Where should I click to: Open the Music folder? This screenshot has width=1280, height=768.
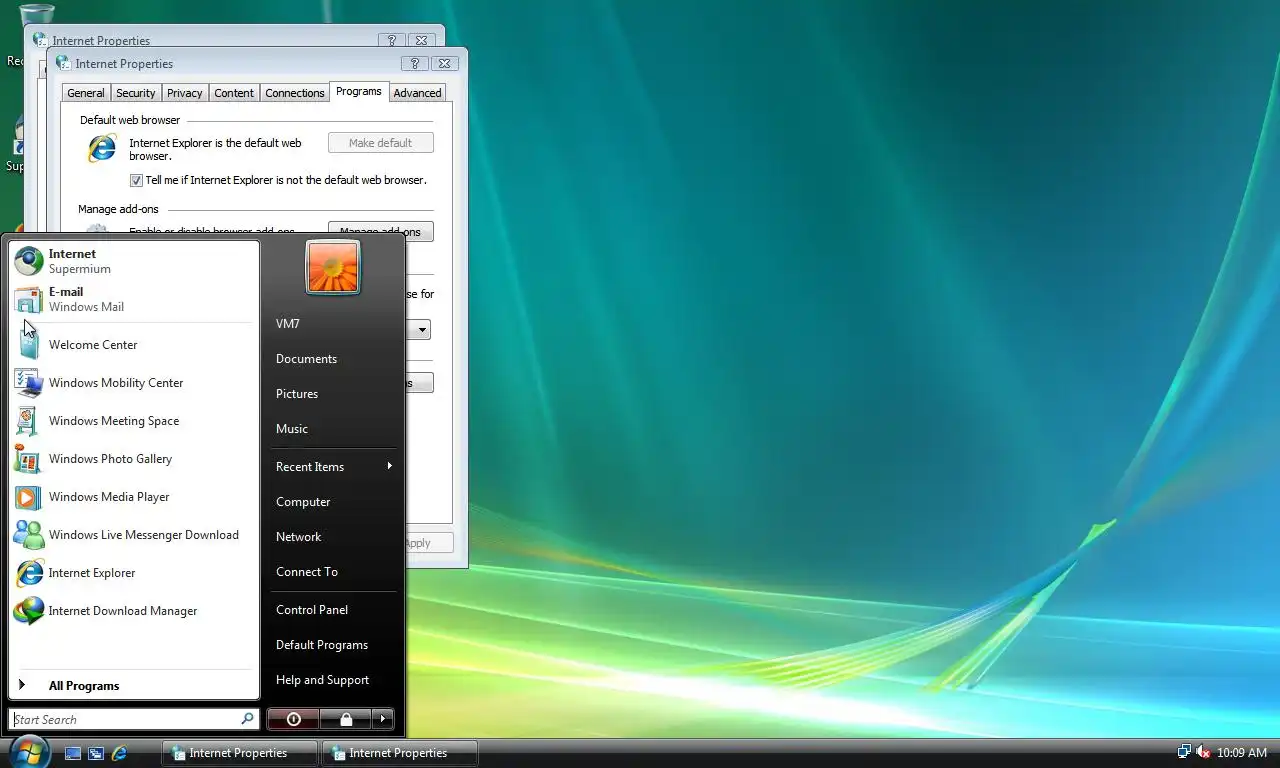point(333,429)
